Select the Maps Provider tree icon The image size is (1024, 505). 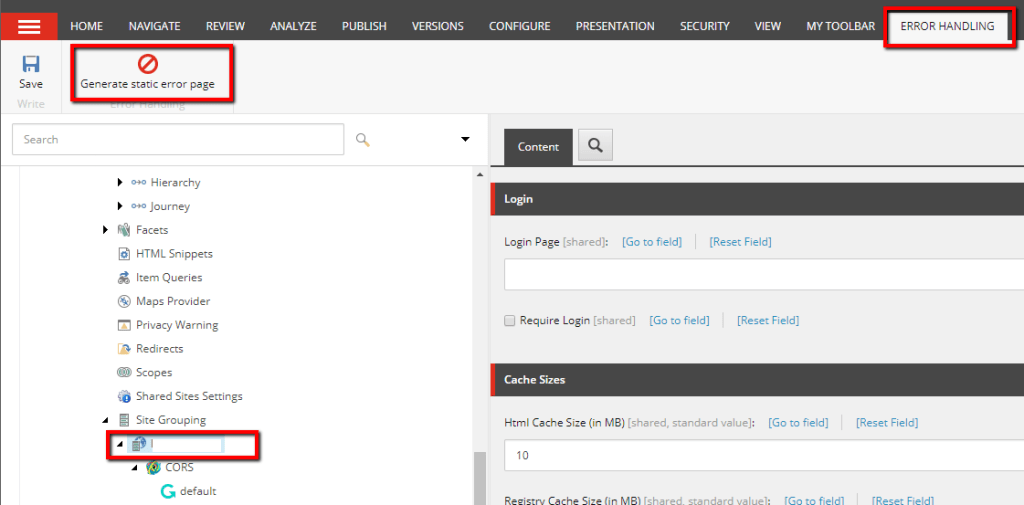[125, 301]
